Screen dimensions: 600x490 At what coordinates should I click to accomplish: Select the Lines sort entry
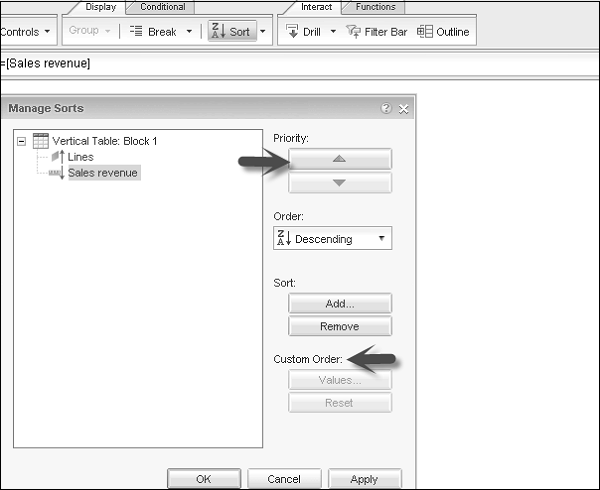pos(80,157)
